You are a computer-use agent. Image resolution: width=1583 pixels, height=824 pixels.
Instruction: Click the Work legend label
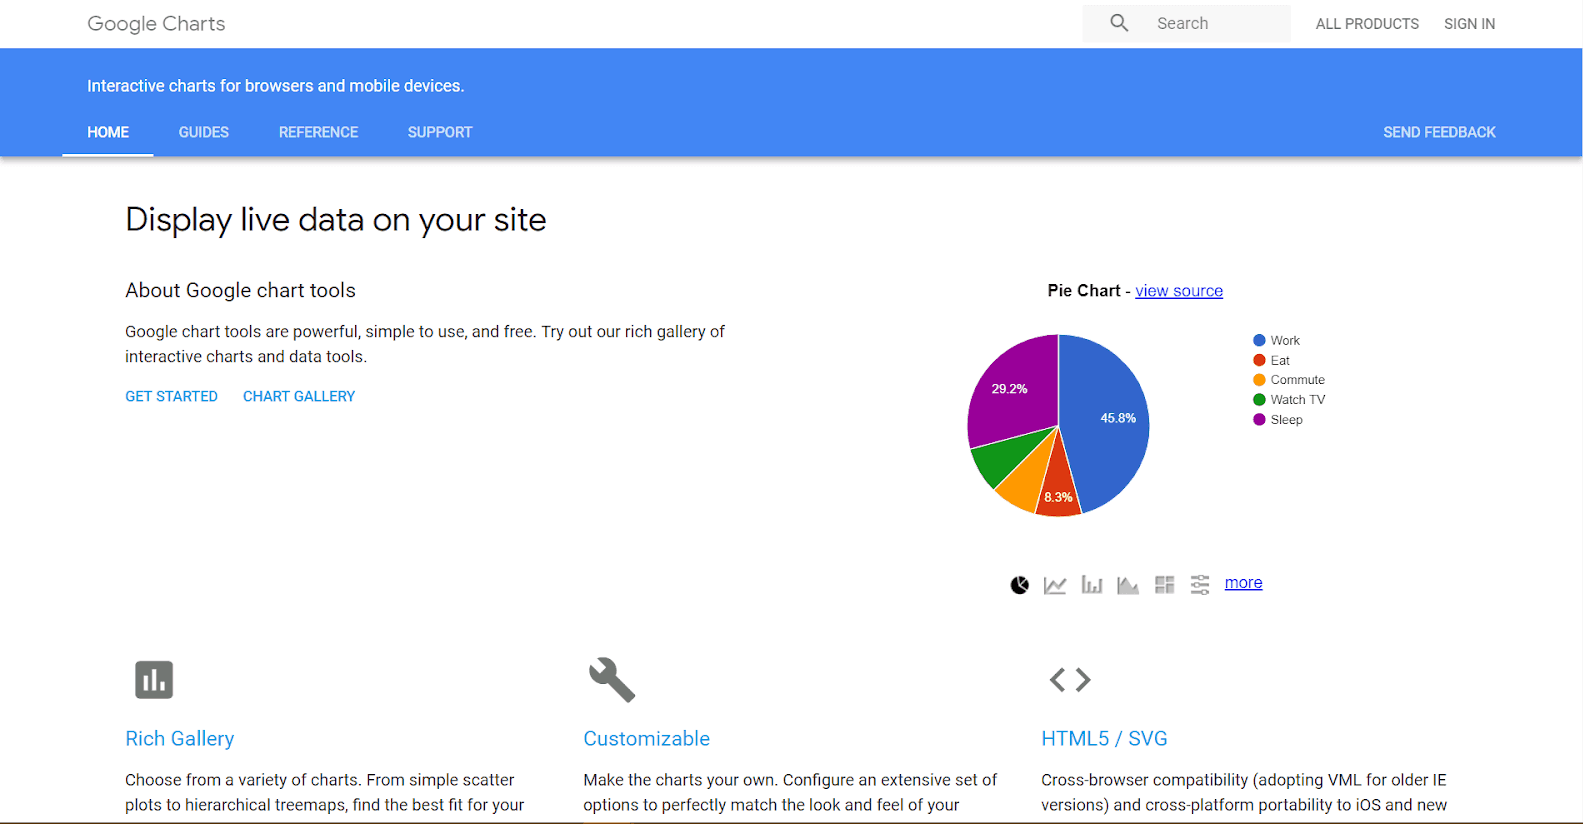[1285, 341]
